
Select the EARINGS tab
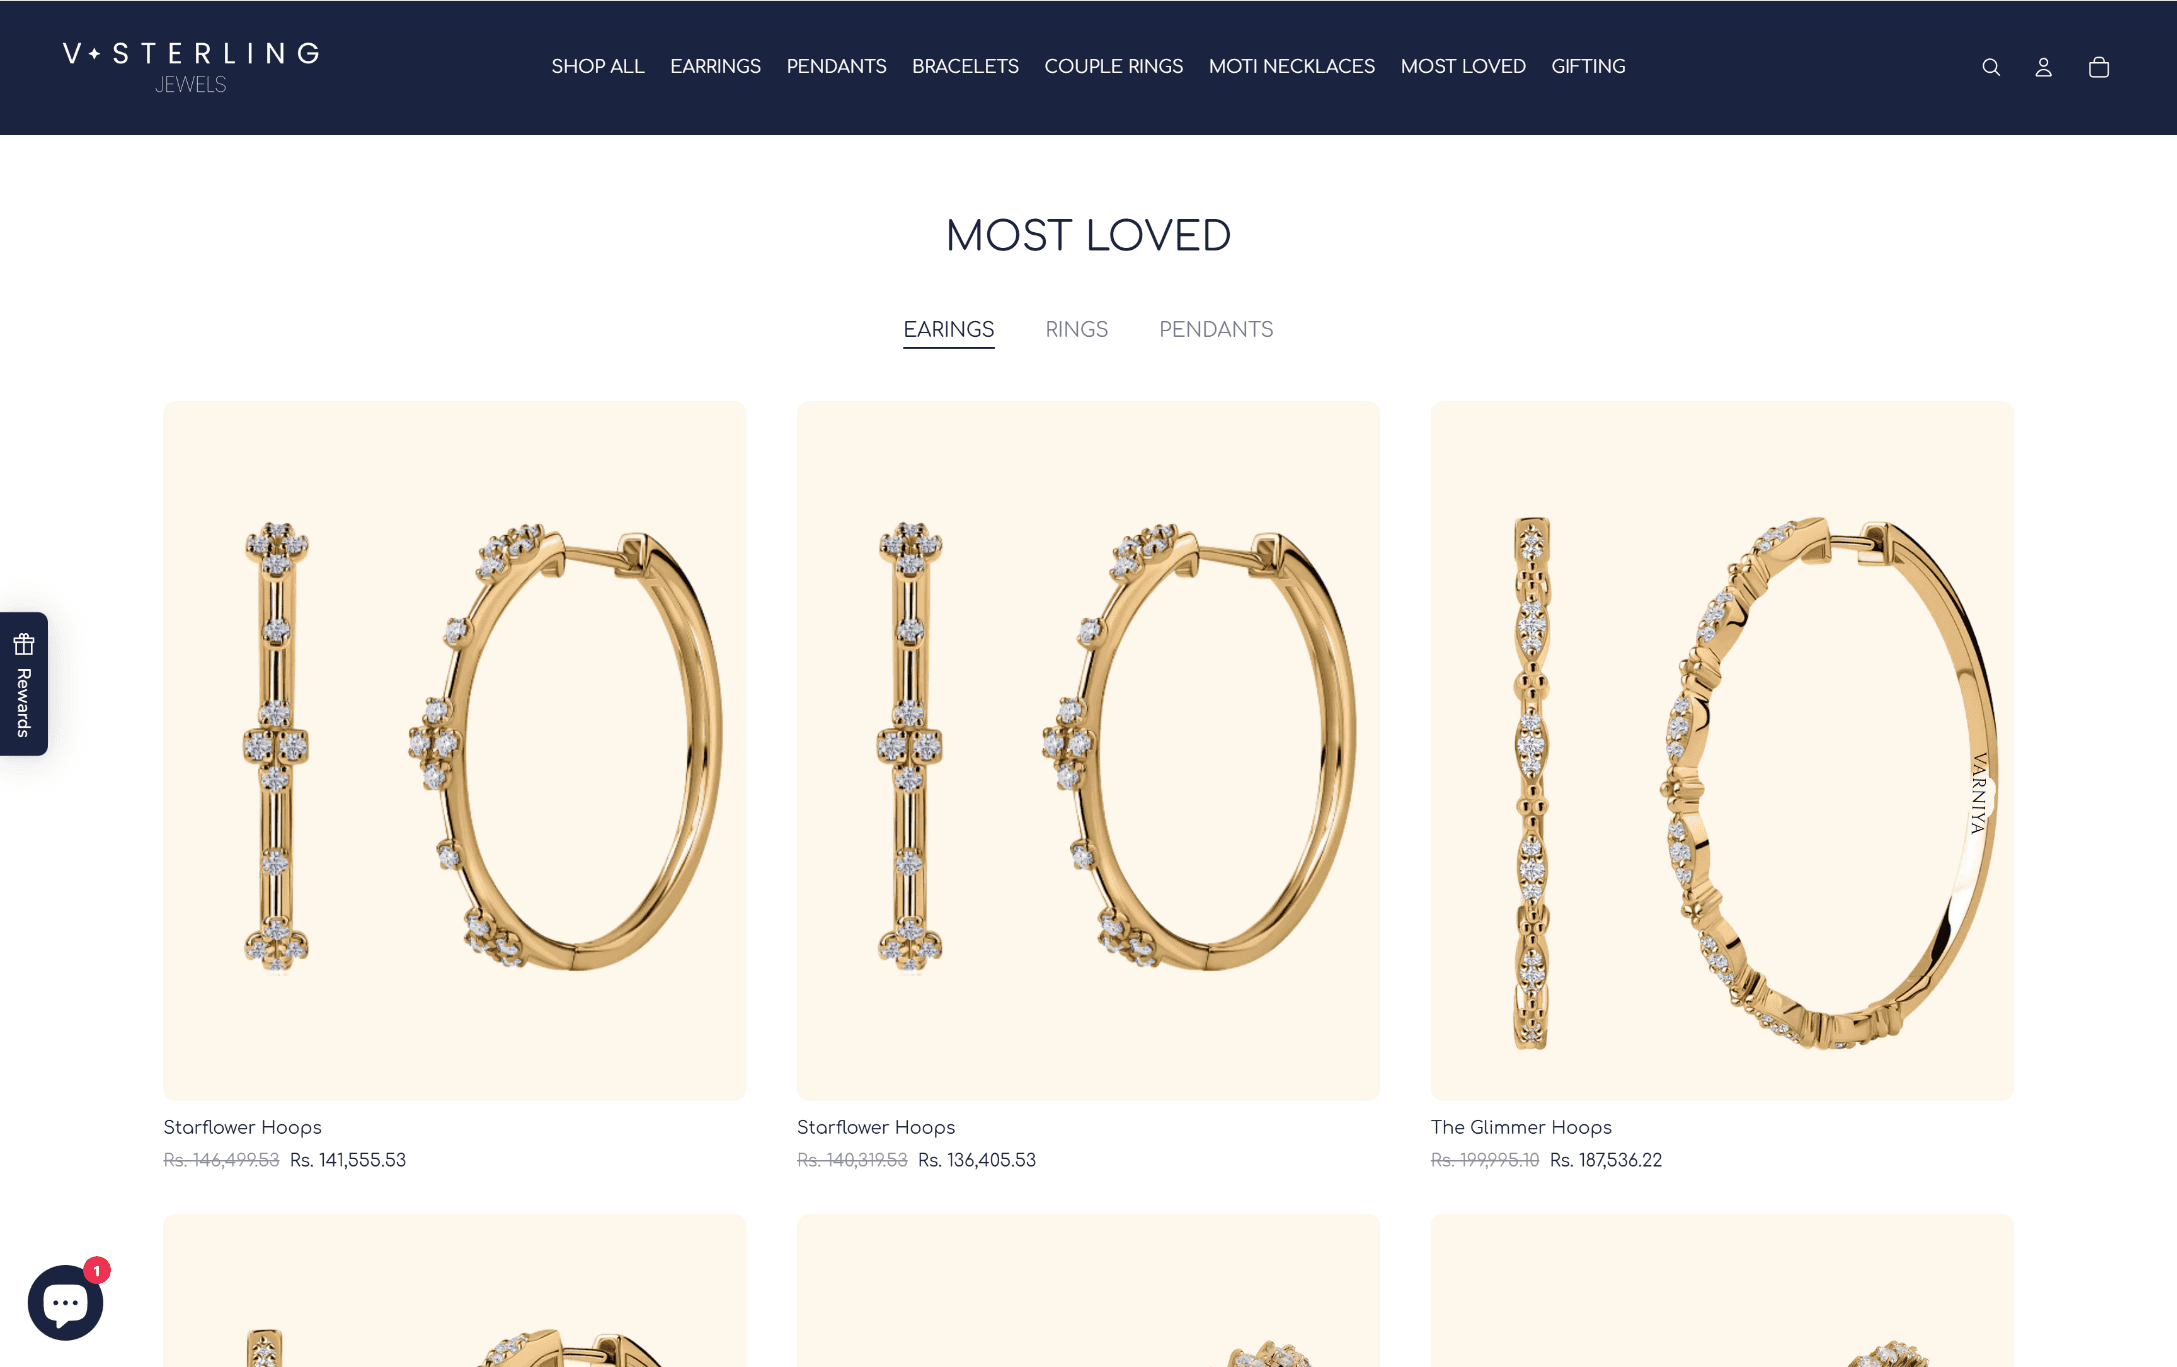[948, 329]
